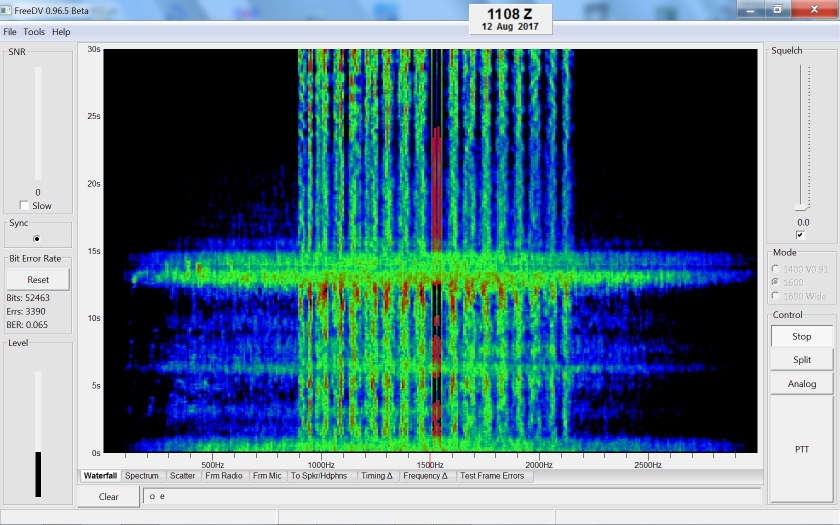Click the text field beside Clear

pos(450,496)
